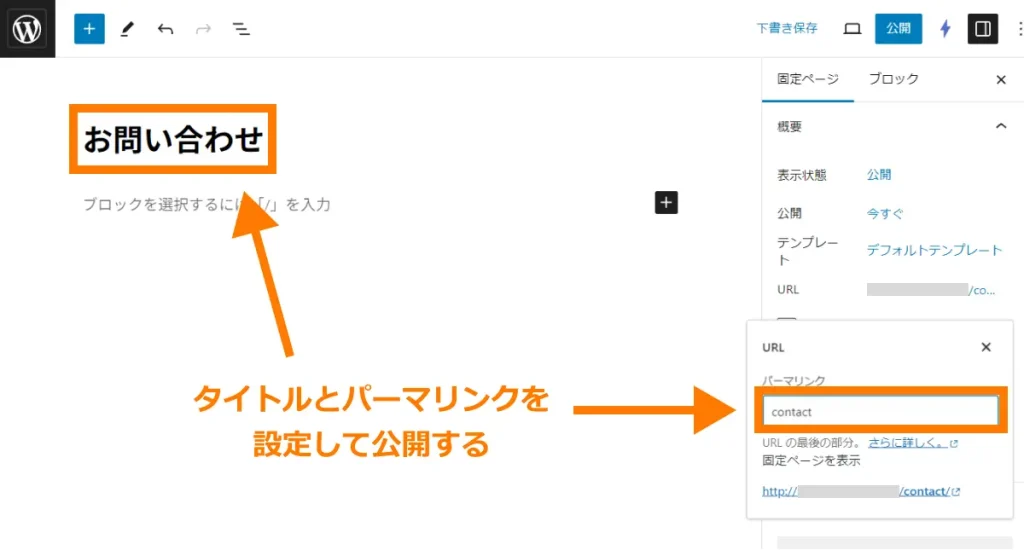Select the pencil Tools icon
This screenshot has height=550, width=1024.
127,29
